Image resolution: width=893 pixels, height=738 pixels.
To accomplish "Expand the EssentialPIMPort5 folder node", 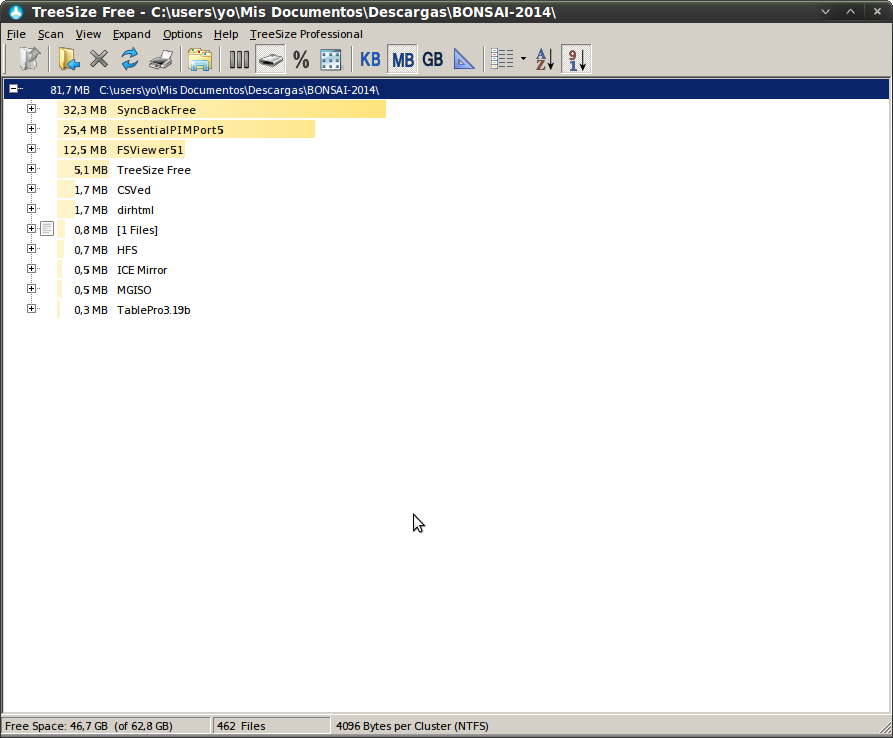I will coord(32,129).
